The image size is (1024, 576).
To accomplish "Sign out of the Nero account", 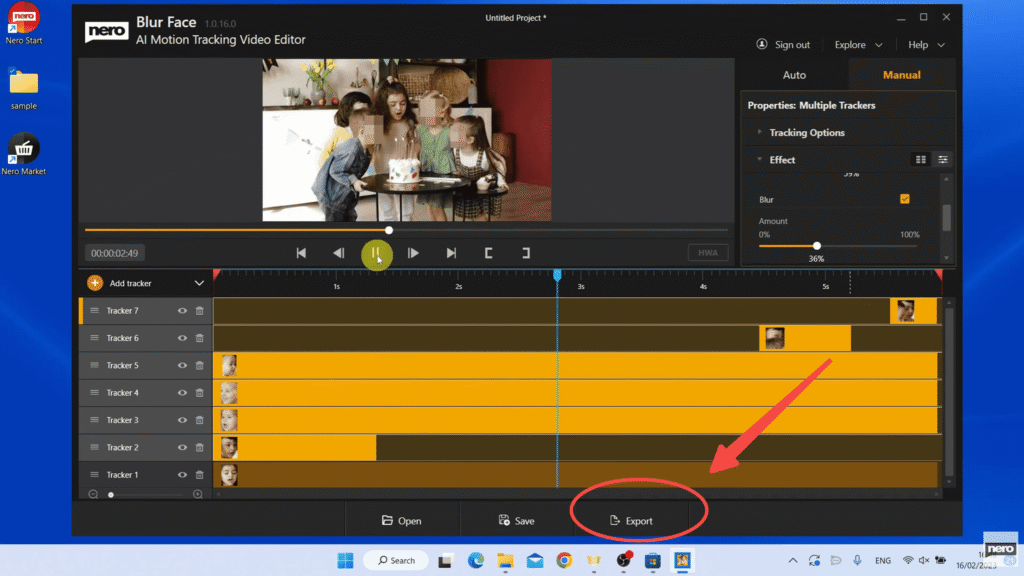I will click(783, 45).
